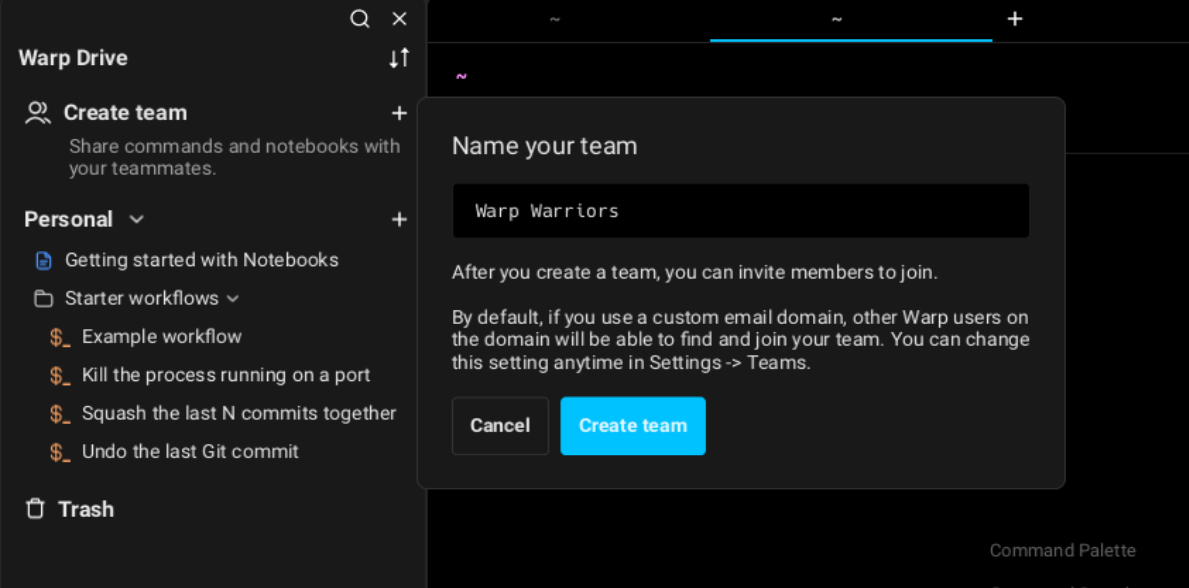Click the team name input field
1189x588 pixels.
coord(741,211)
